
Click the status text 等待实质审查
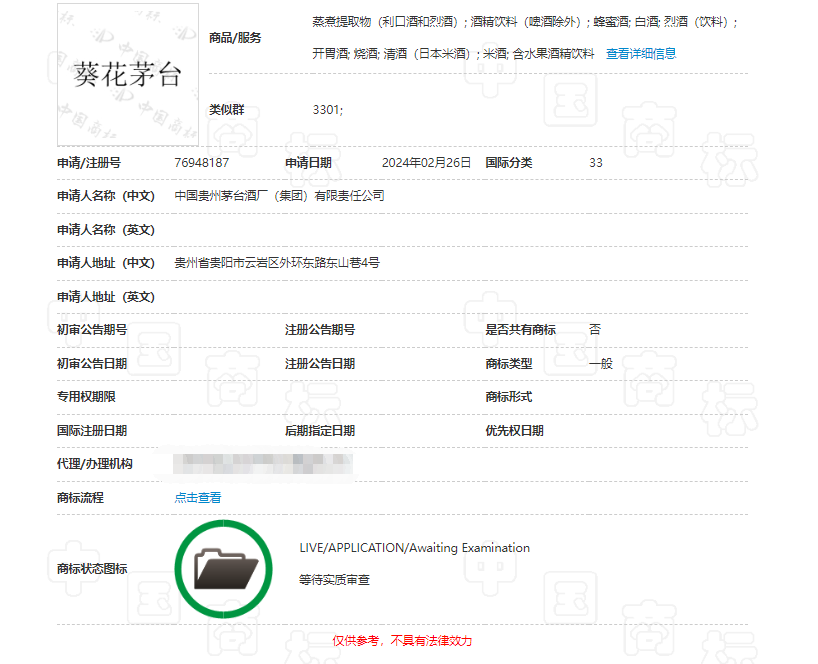click(334, 580)
